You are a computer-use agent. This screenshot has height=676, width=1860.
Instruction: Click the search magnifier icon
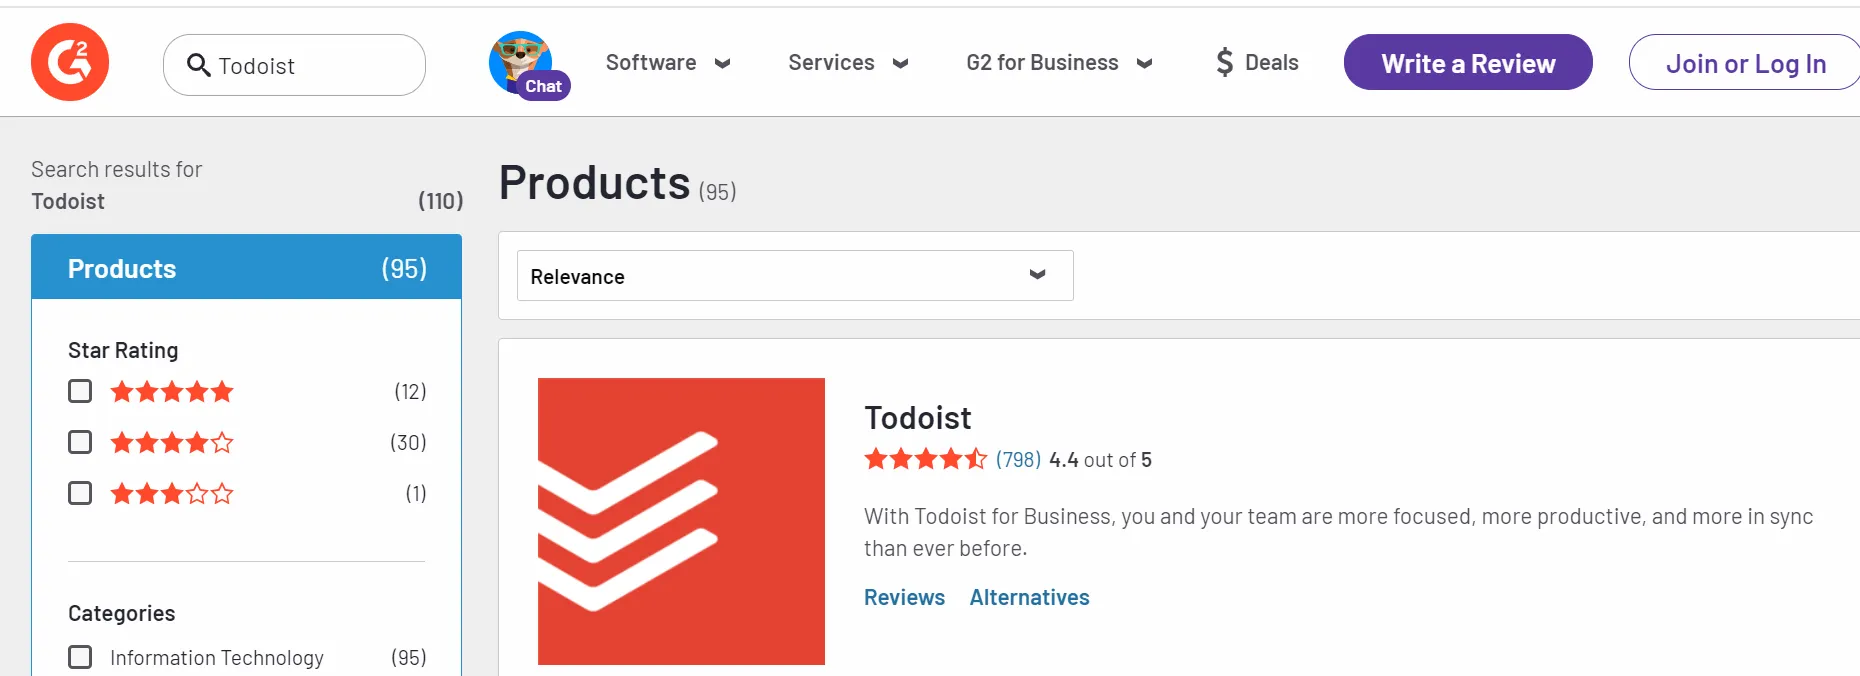point(199,66)
